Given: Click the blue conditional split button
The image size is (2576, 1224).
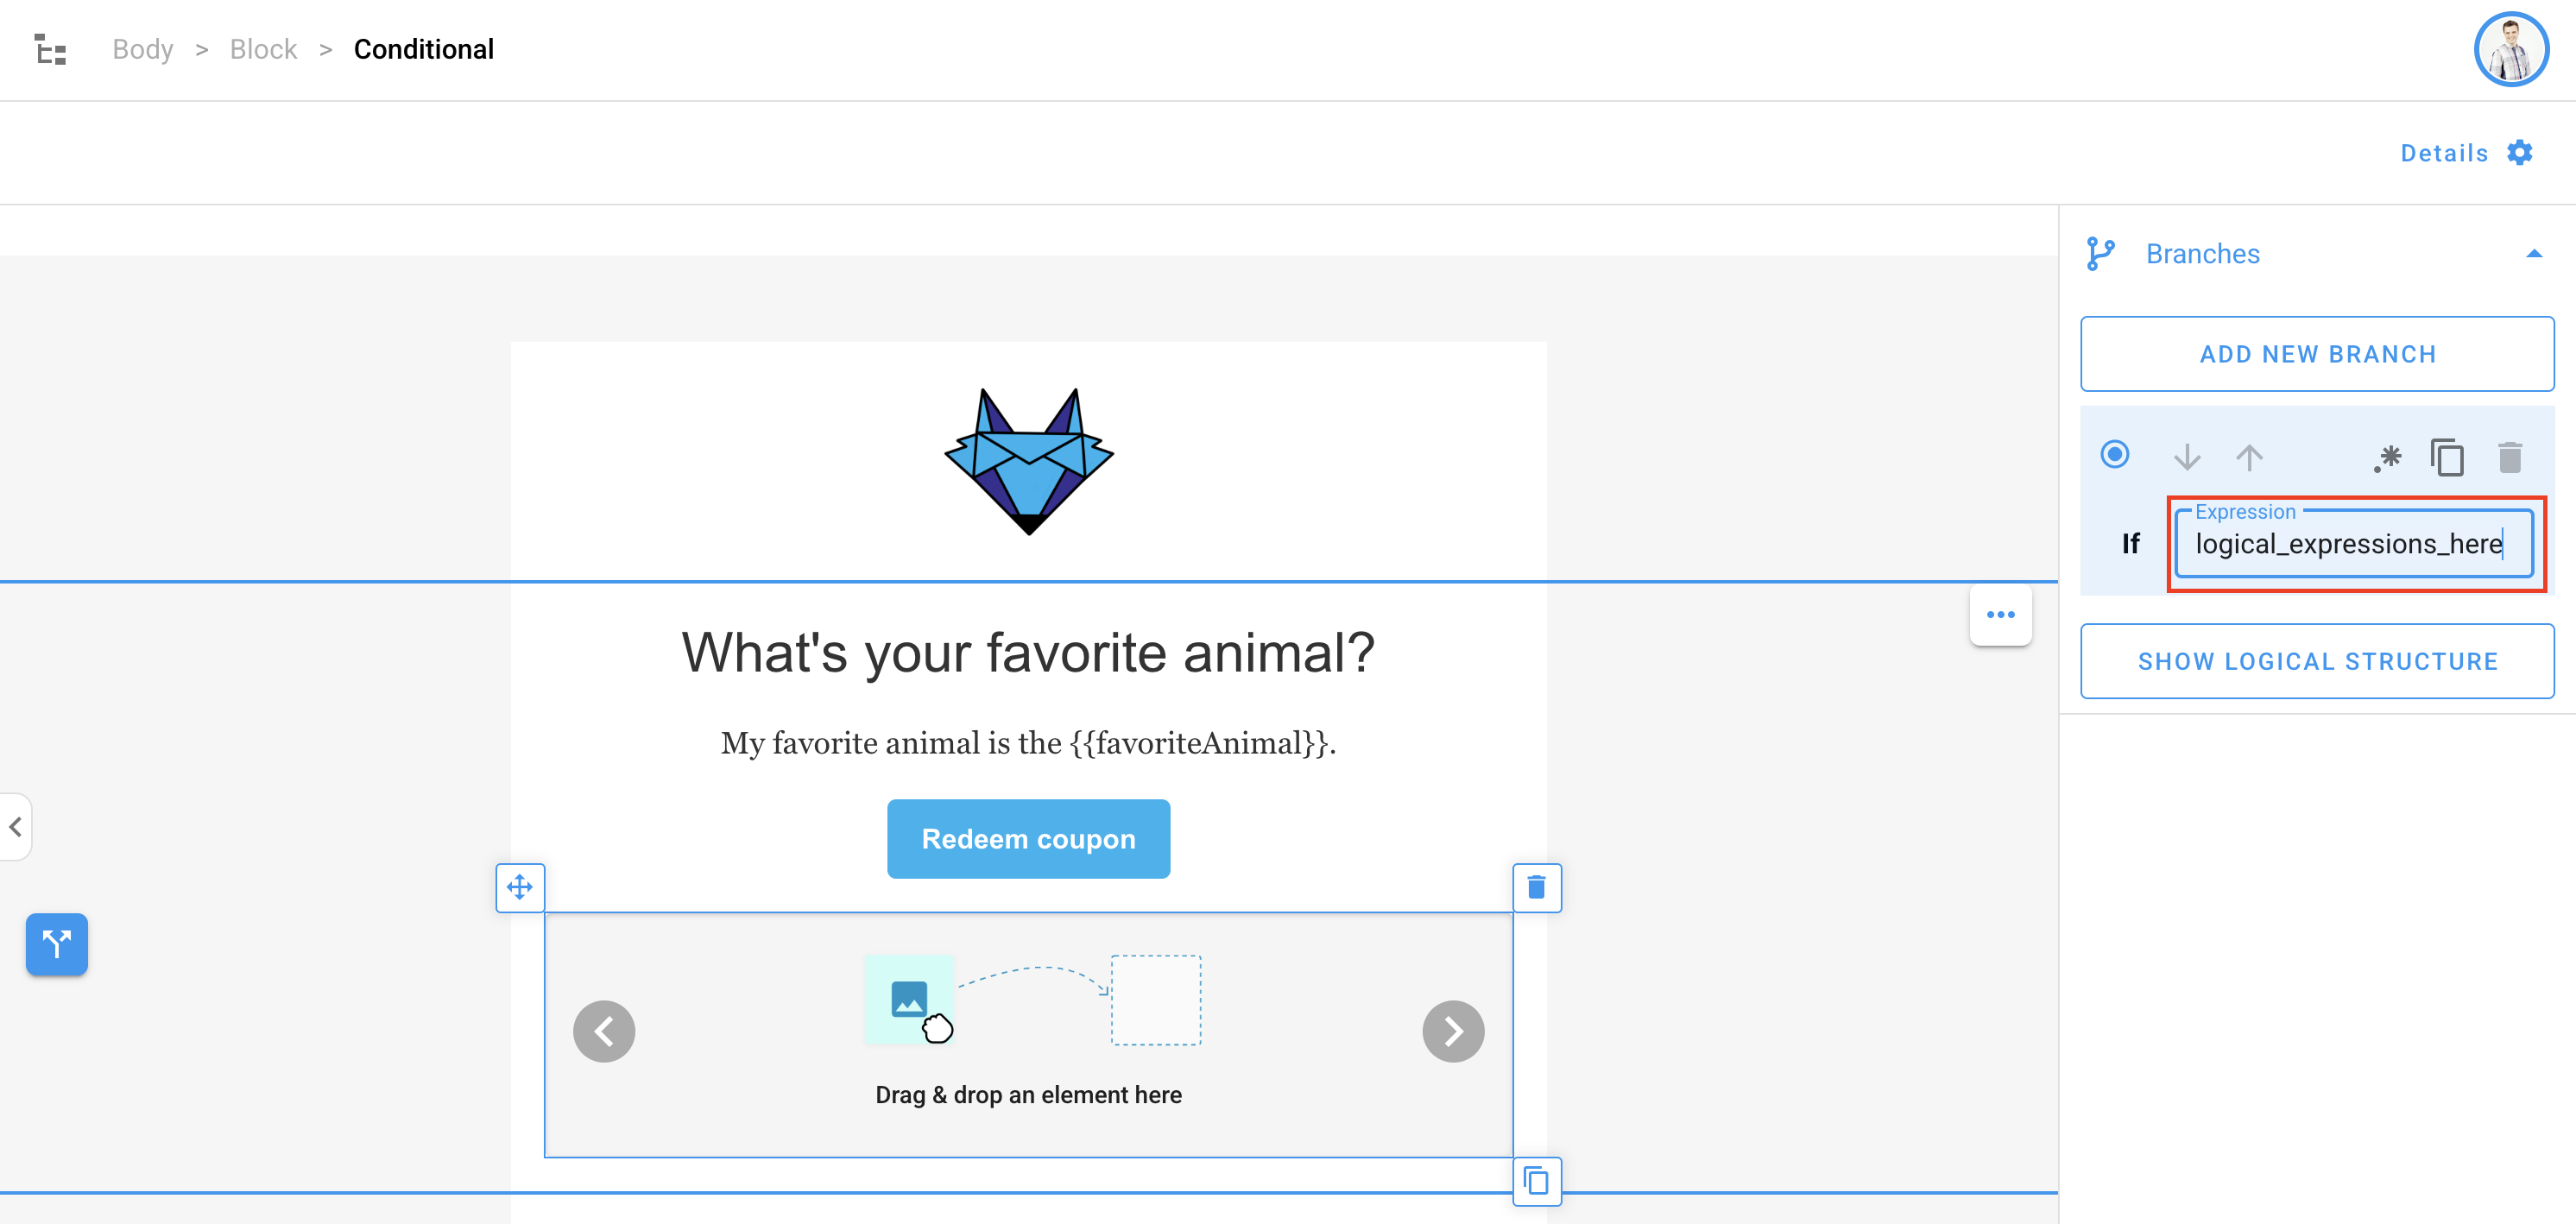Looking at the screenshot, I should 57,943.
